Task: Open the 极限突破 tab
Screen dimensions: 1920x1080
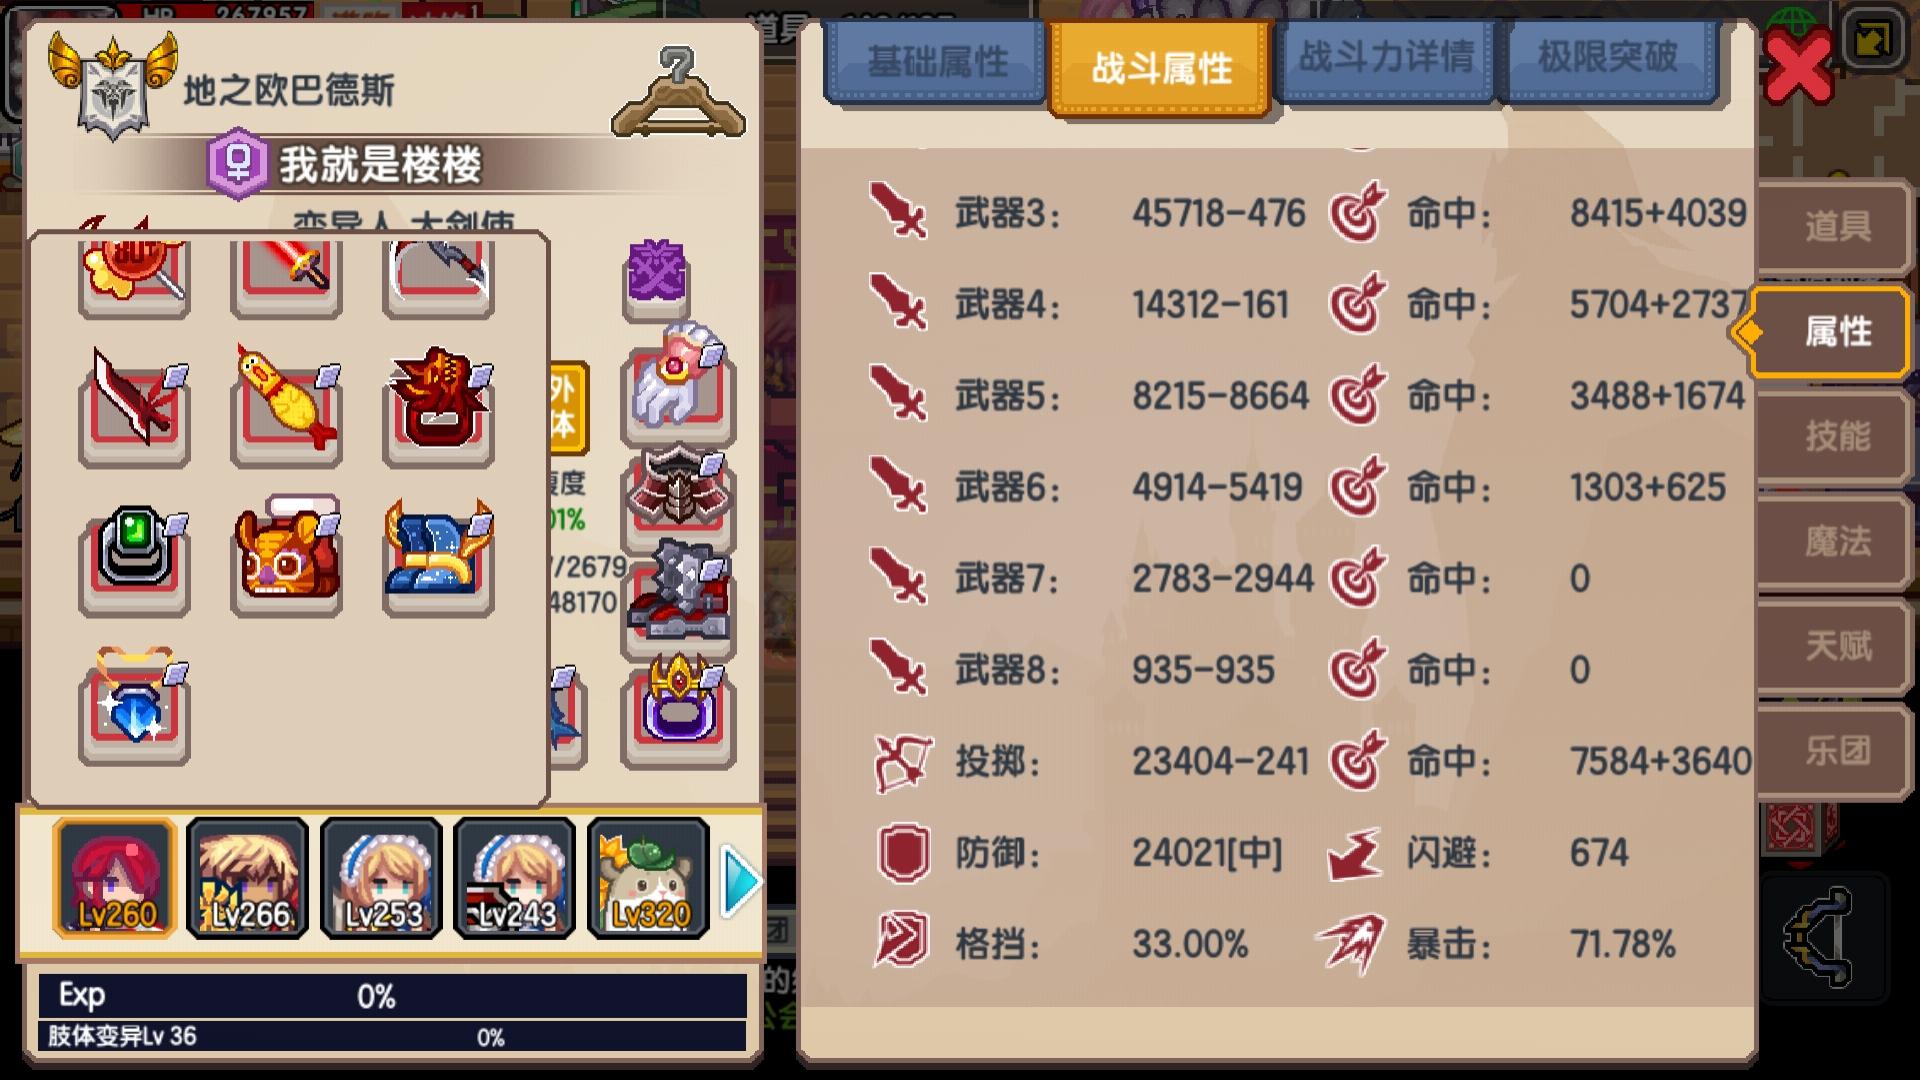Action: click(x=1607, y=58)
